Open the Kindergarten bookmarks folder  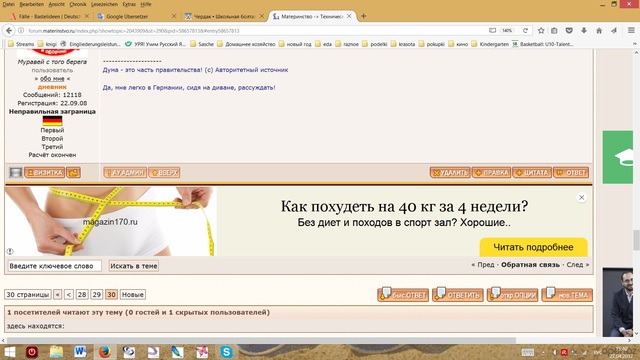coord(490,44)
